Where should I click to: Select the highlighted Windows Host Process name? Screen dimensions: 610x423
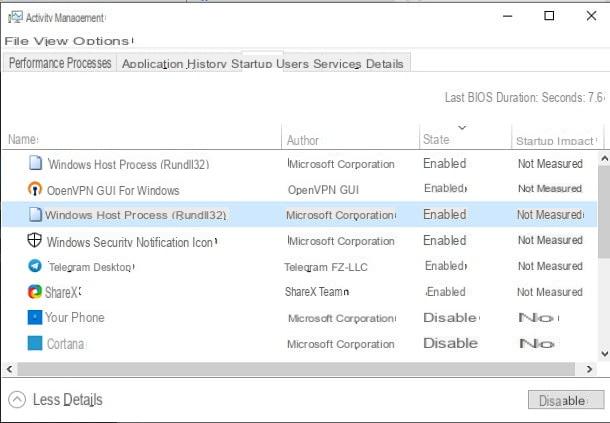(135, 215)
